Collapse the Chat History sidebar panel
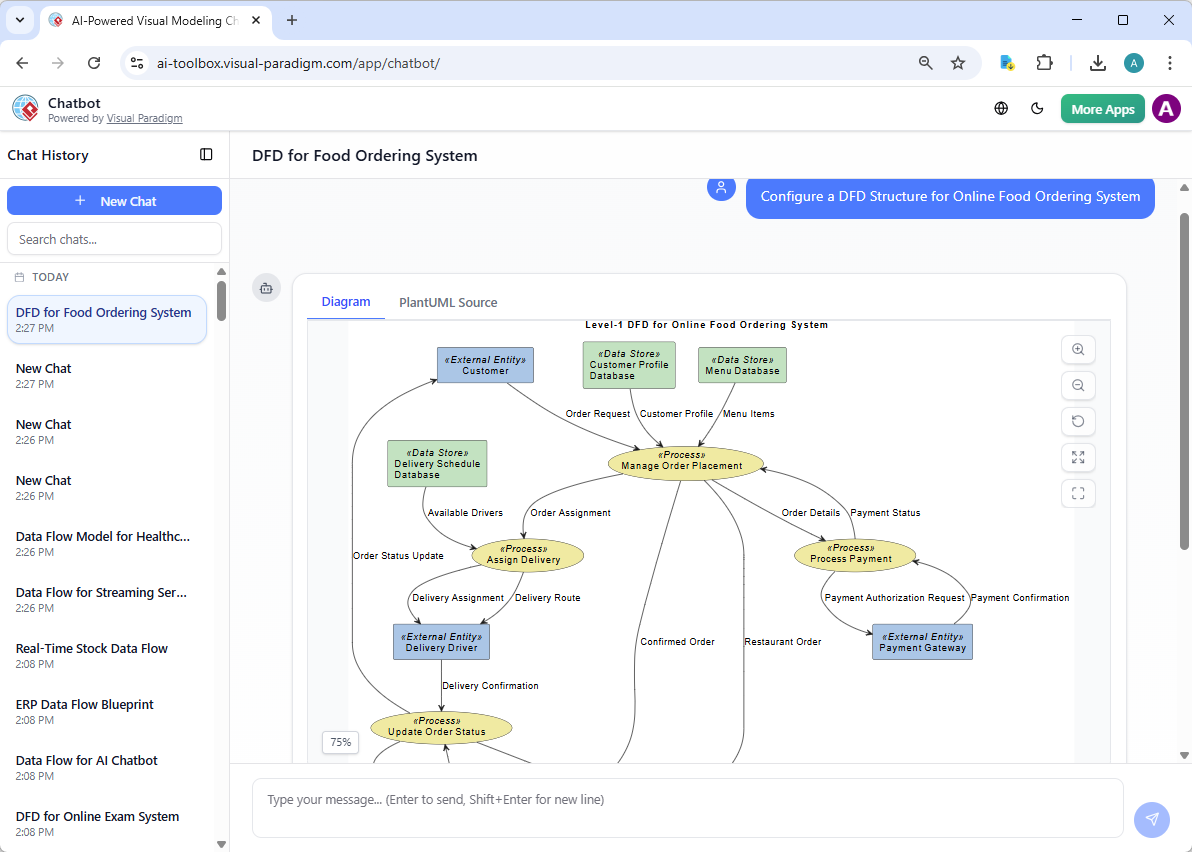 coord(206,154)
